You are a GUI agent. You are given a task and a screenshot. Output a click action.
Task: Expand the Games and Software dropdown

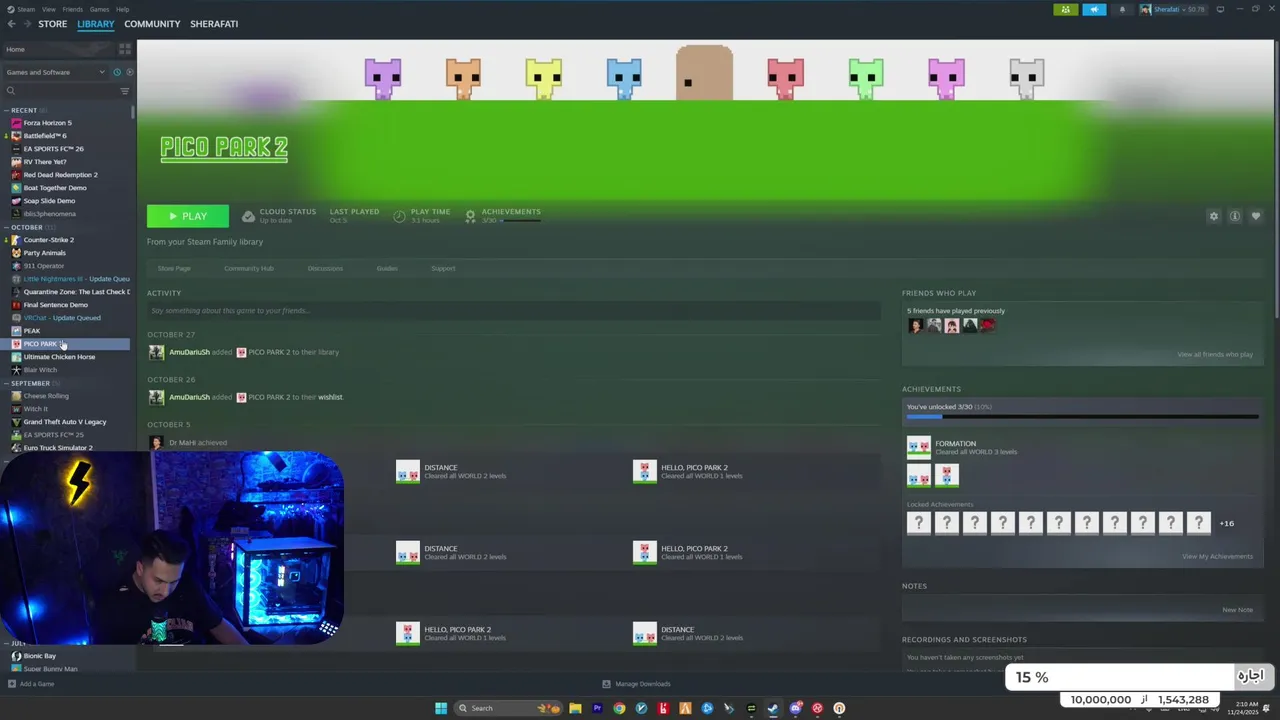[x=55, y=72]
